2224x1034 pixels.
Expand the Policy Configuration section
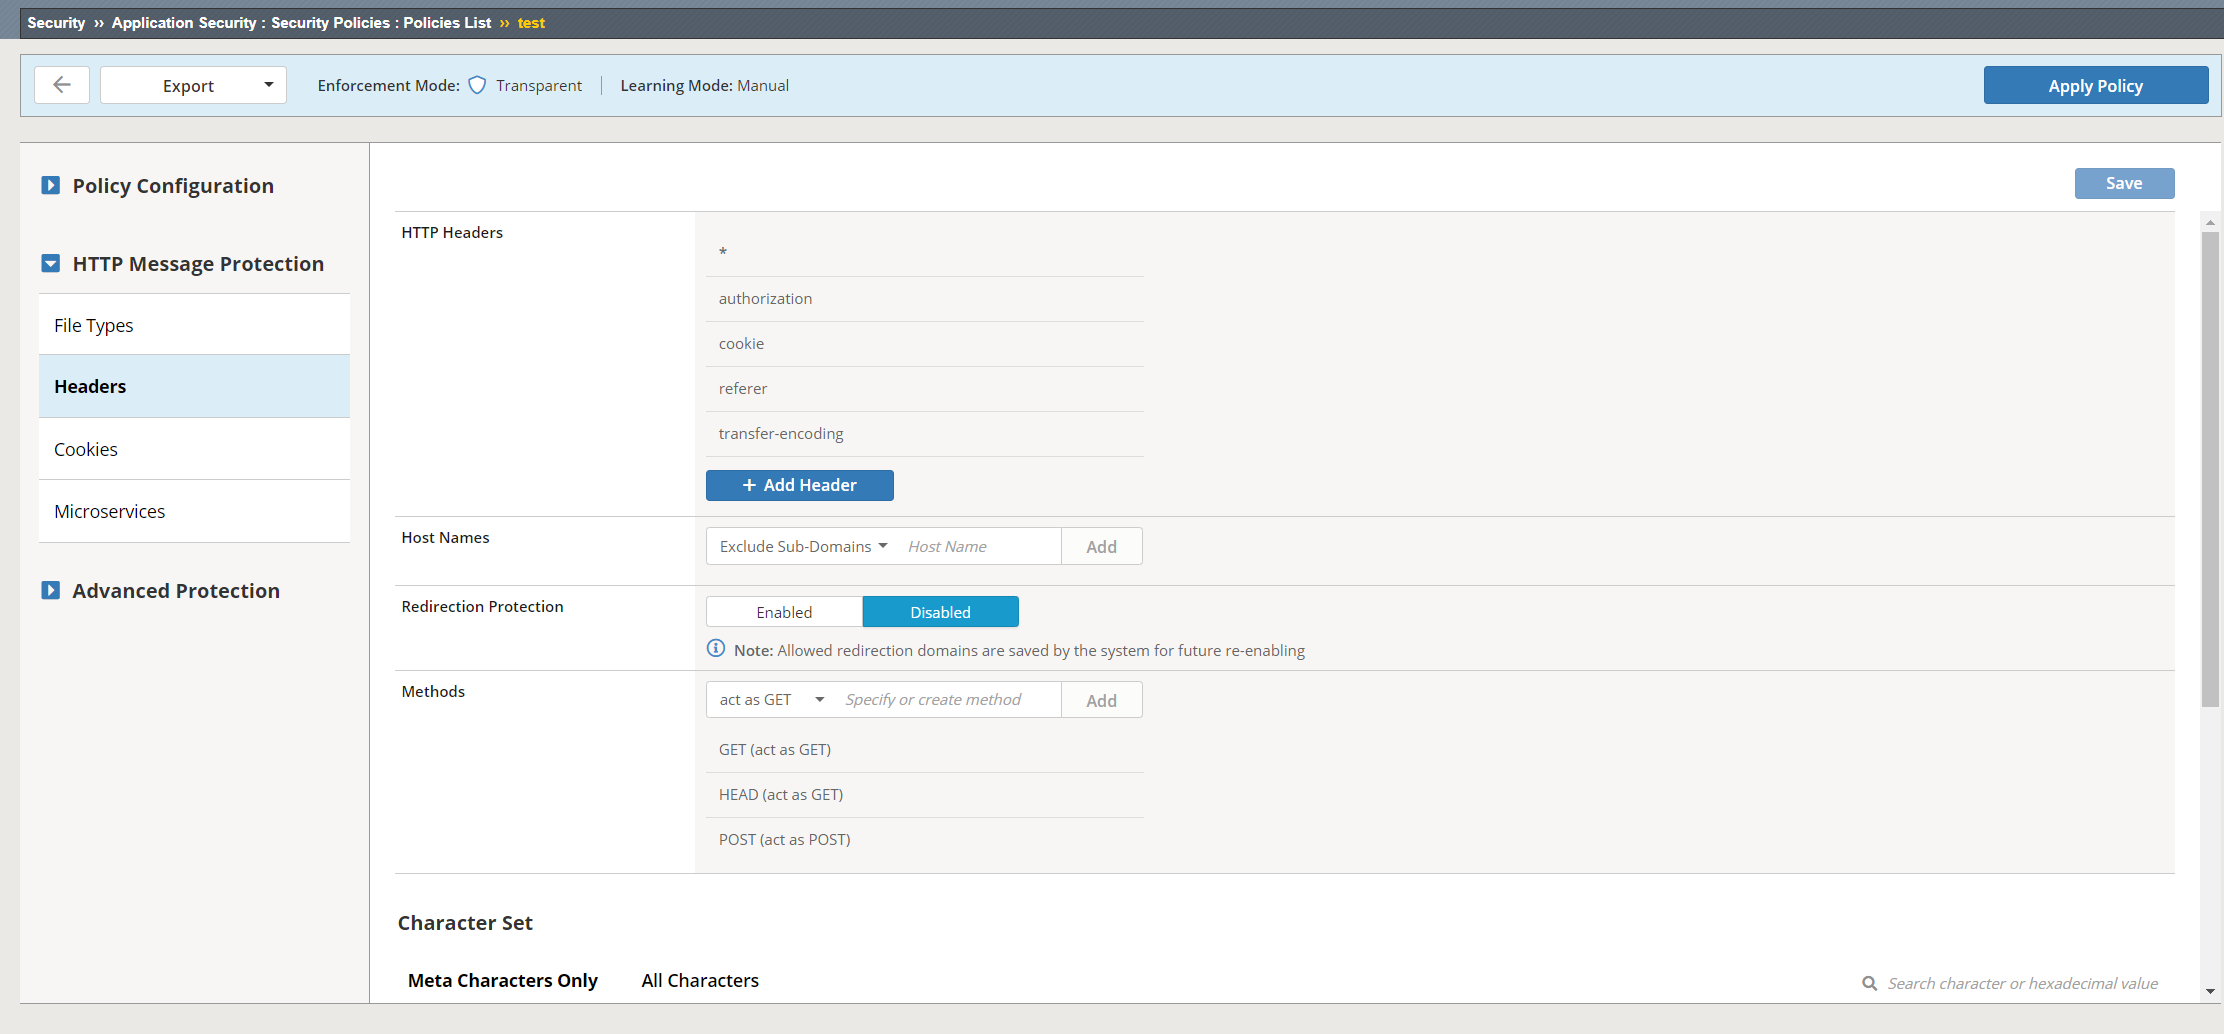tap(50, 185)
